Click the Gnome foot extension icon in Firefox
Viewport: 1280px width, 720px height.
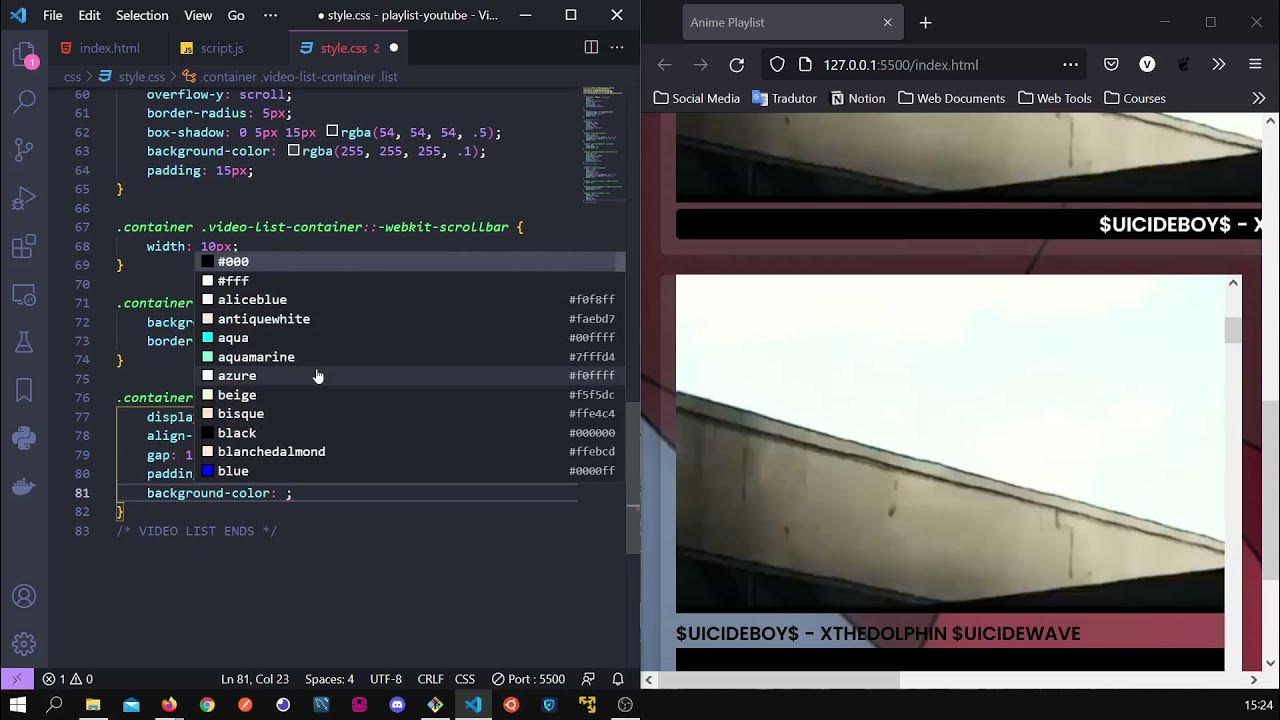coord(1183,65)
